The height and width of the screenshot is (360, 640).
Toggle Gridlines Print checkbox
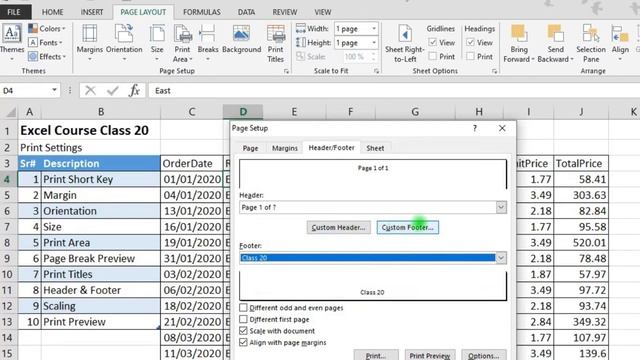click(x=433, y=56)
